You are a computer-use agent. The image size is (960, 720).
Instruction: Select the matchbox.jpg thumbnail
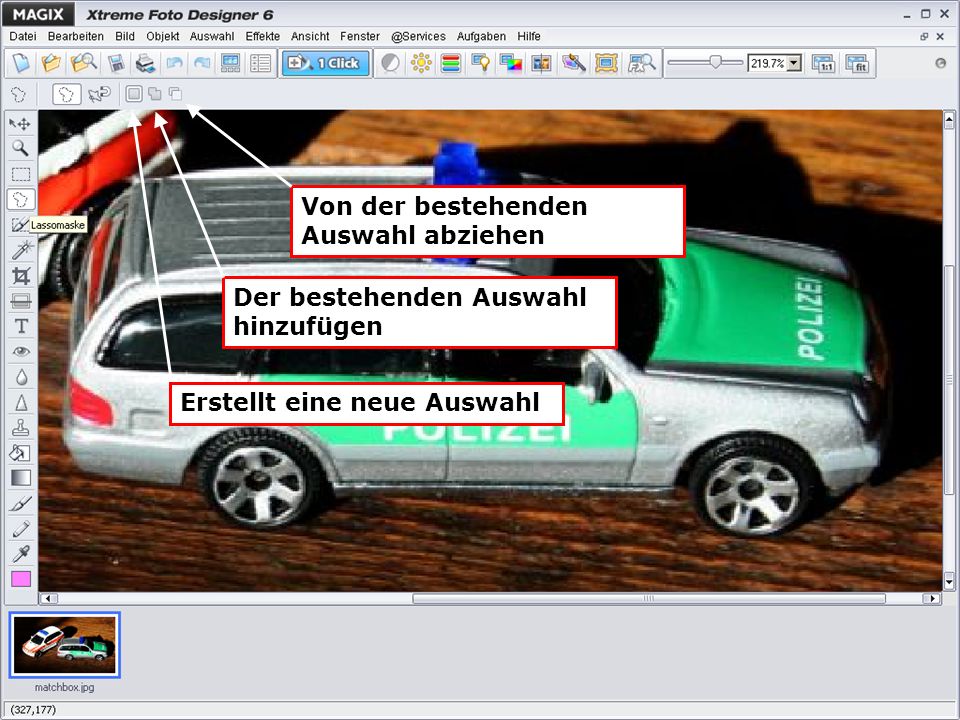click(65, 645)
